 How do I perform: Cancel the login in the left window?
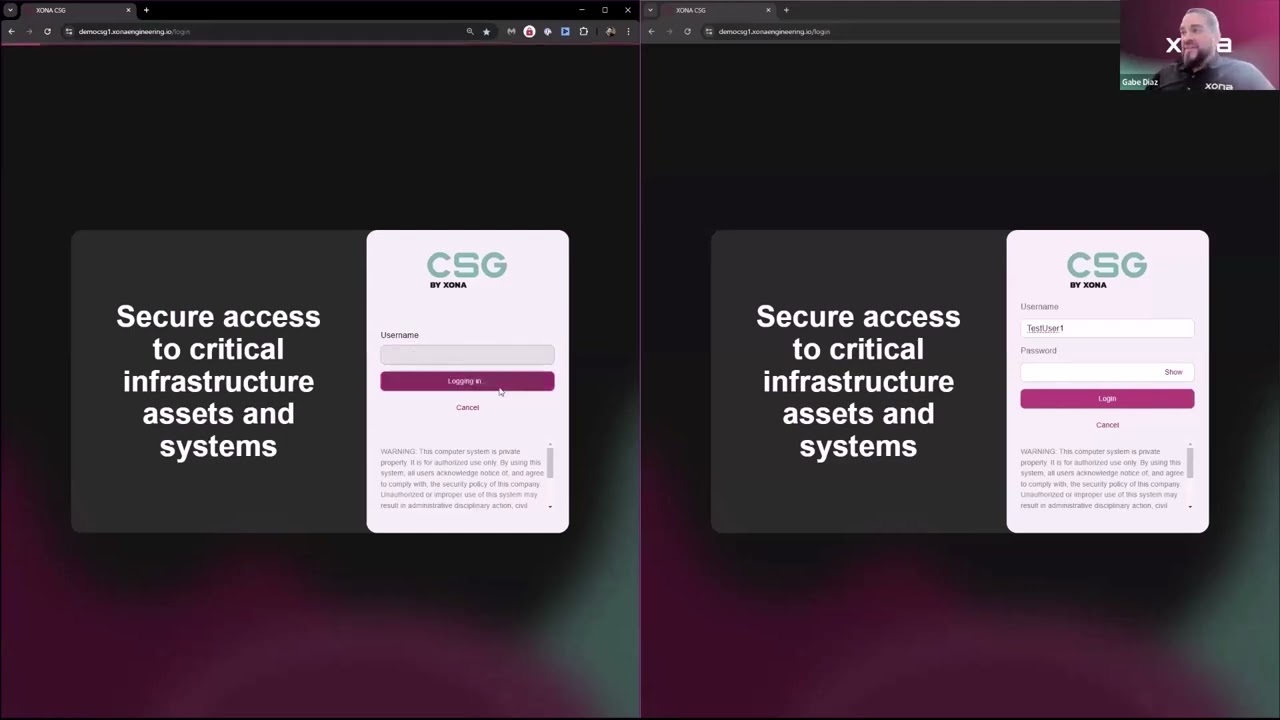tap(467, 407)
